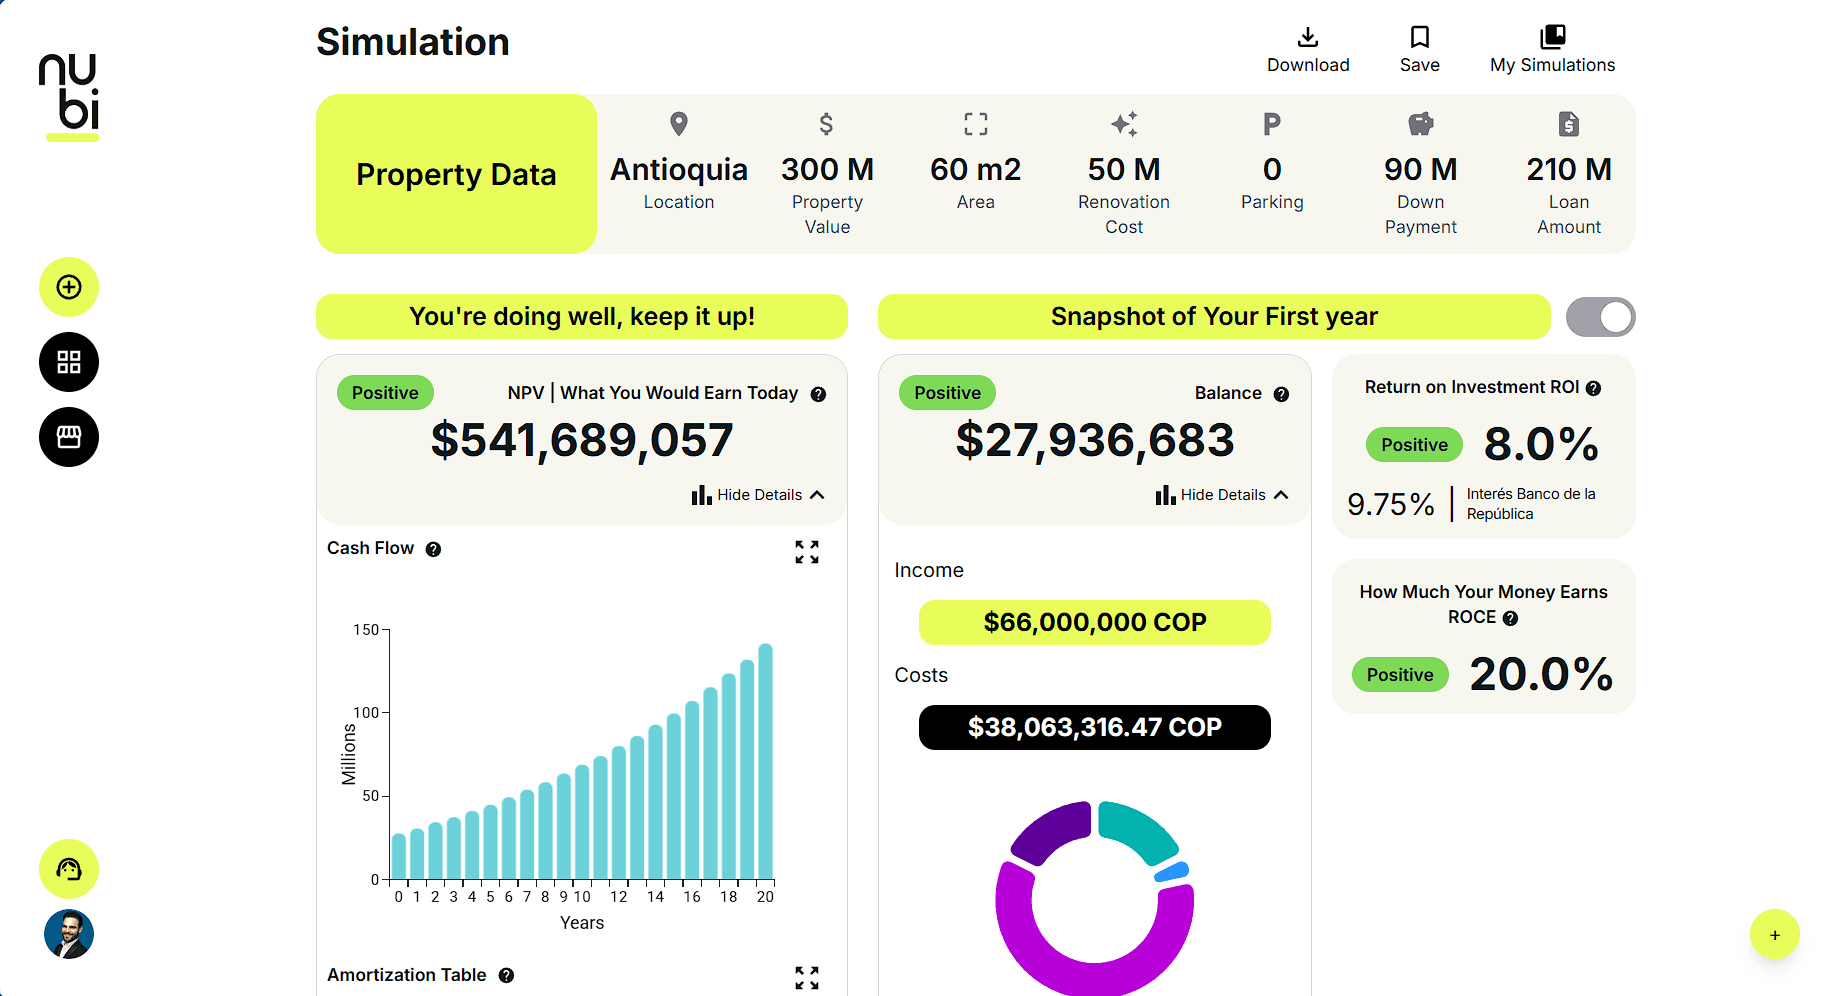Open the ROI help question mark
The image size is (1838, 996).
tap(1594, 387)
